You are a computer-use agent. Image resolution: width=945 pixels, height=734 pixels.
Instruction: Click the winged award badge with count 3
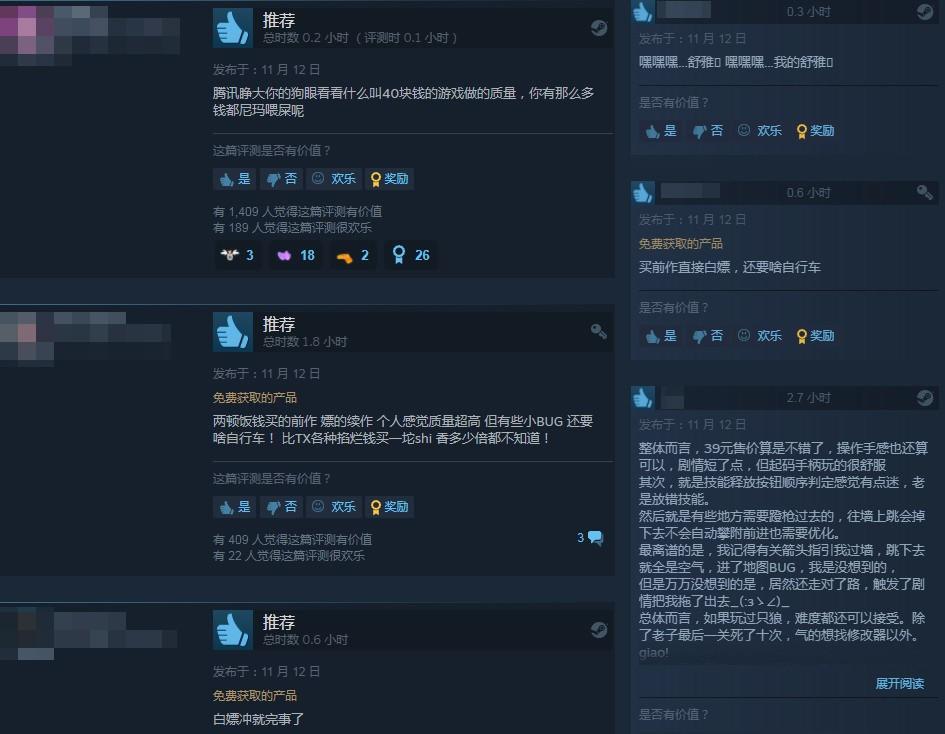click(237, 255)
